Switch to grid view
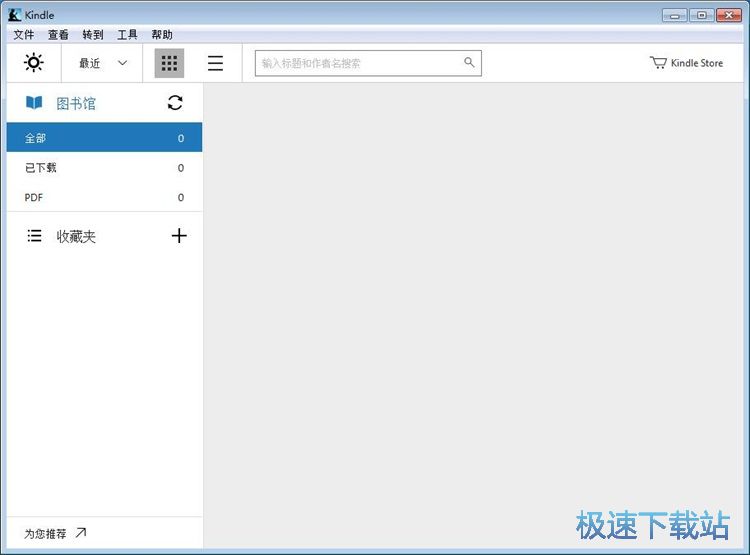This screenshot has height=555, width=750. [x=169, y=63]
